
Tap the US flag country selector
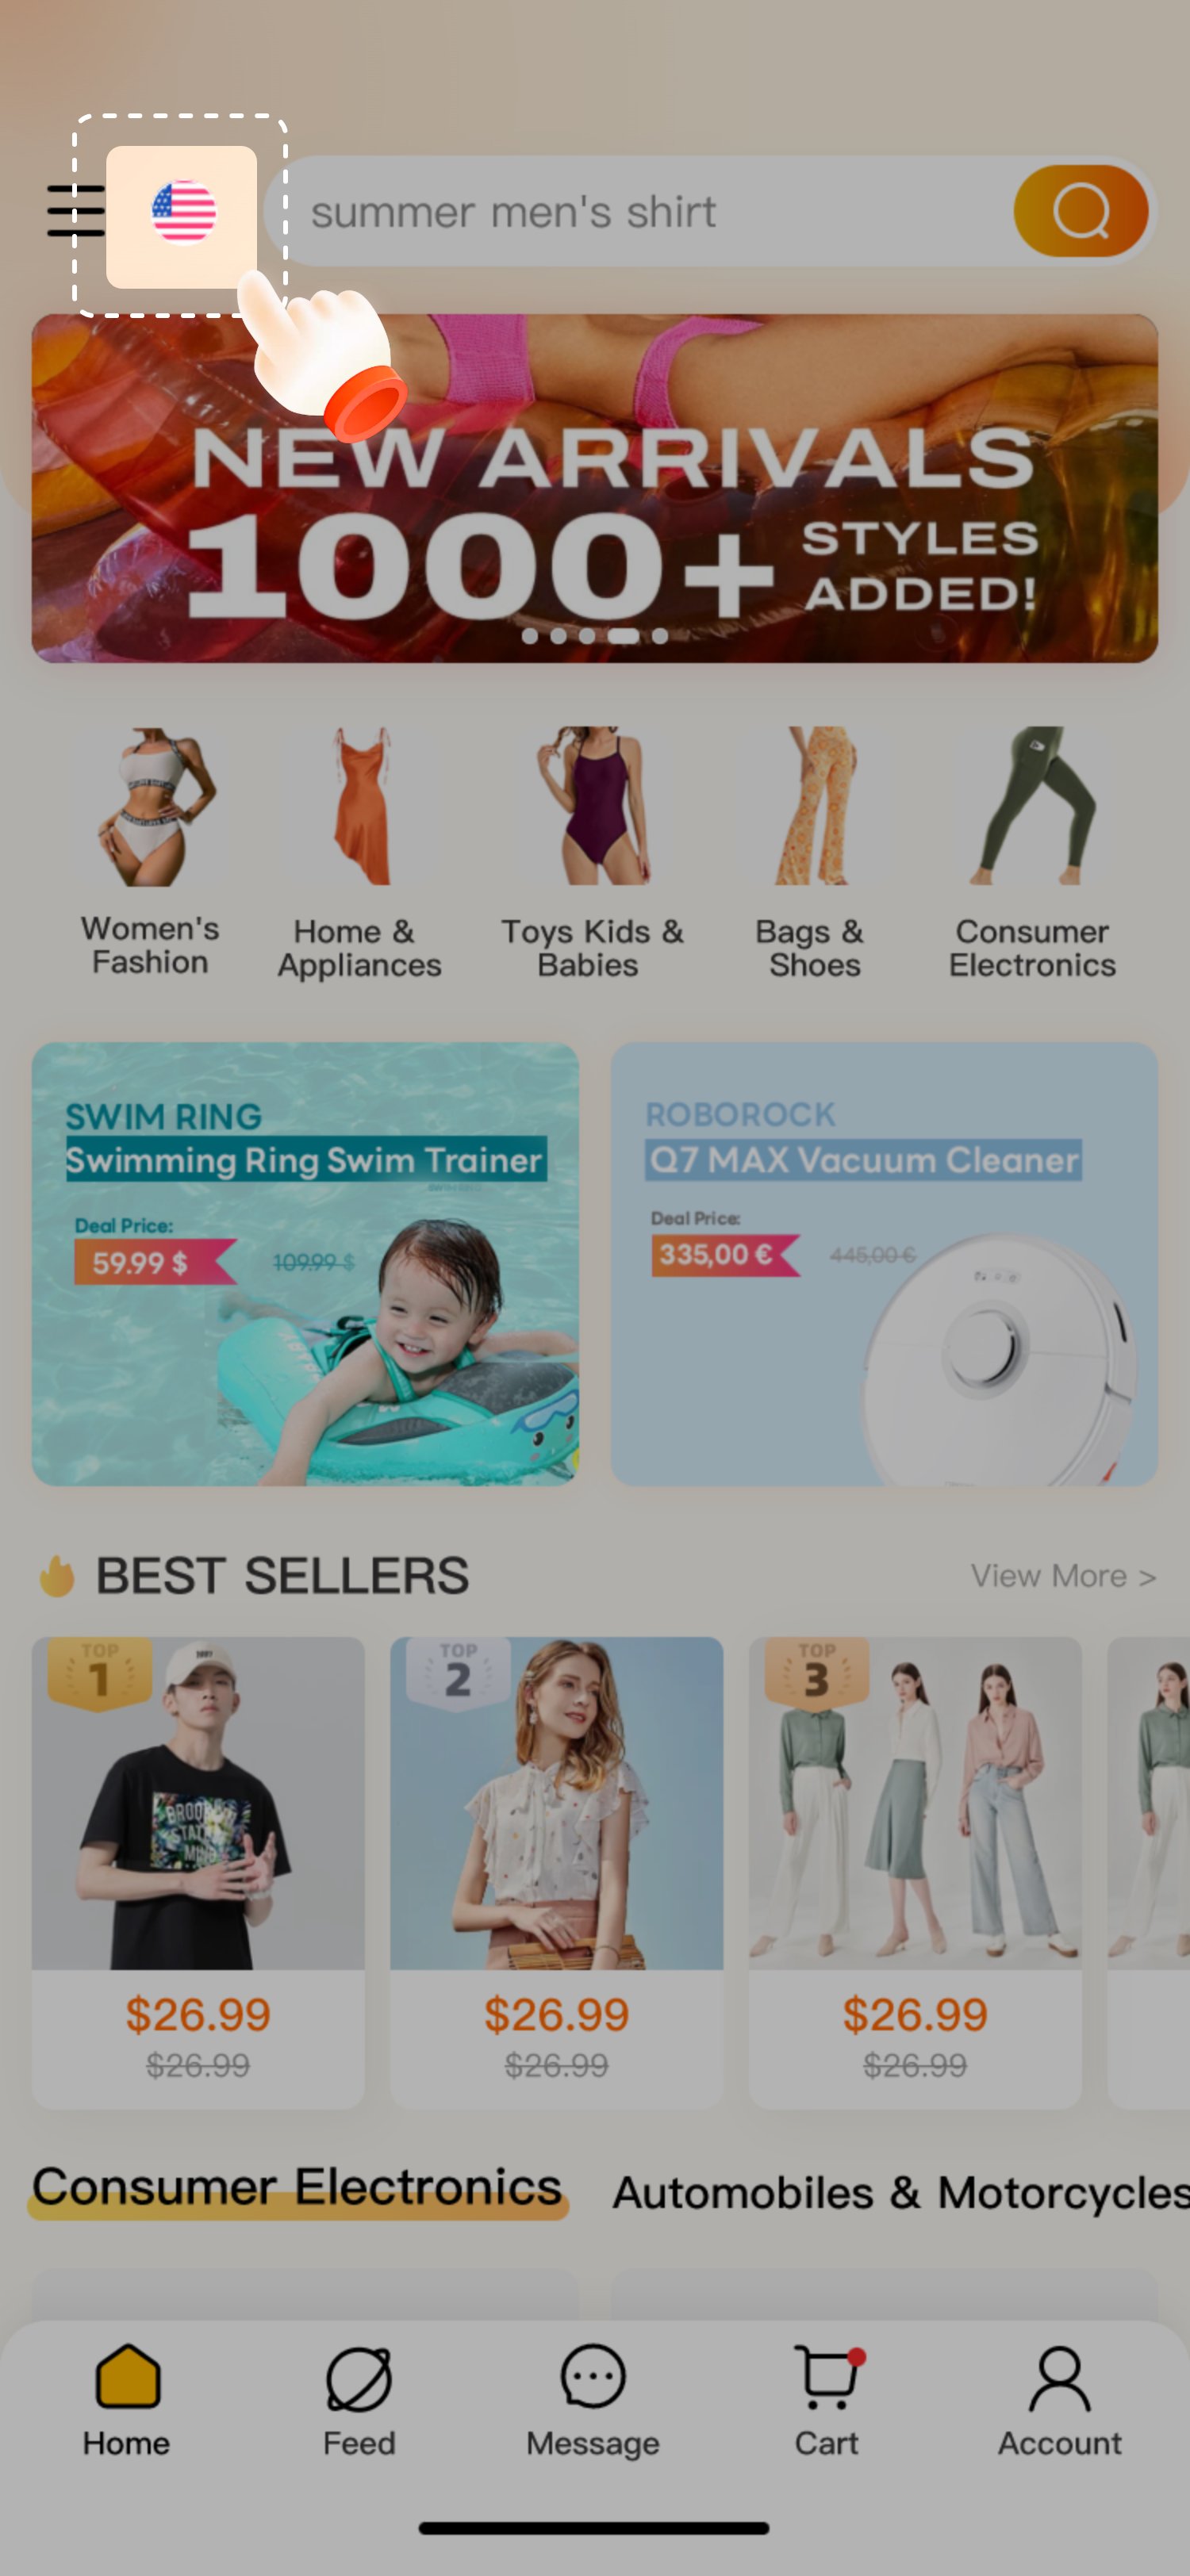[x=183, y=212]
